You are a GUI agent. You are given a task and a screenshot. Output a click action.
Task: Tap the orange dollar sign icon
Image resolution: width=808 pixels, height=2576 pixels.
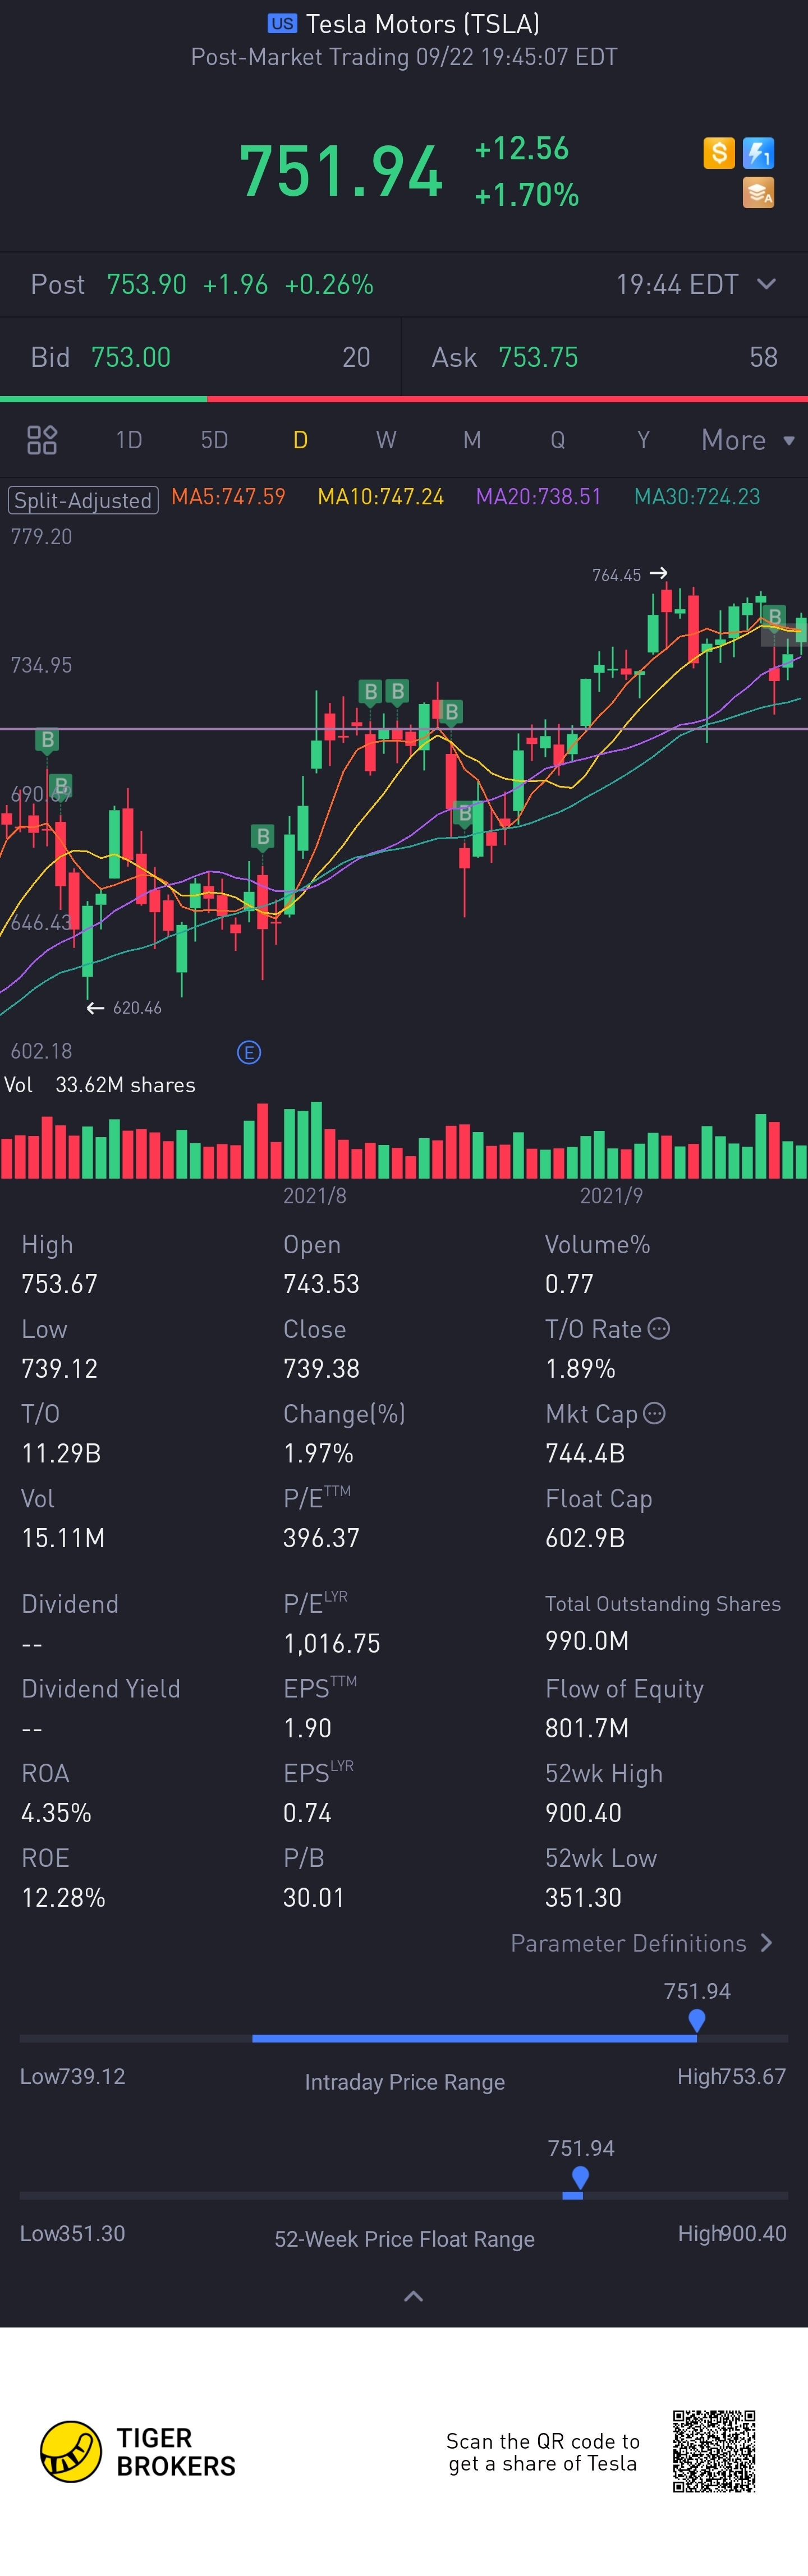coord(719,153)
